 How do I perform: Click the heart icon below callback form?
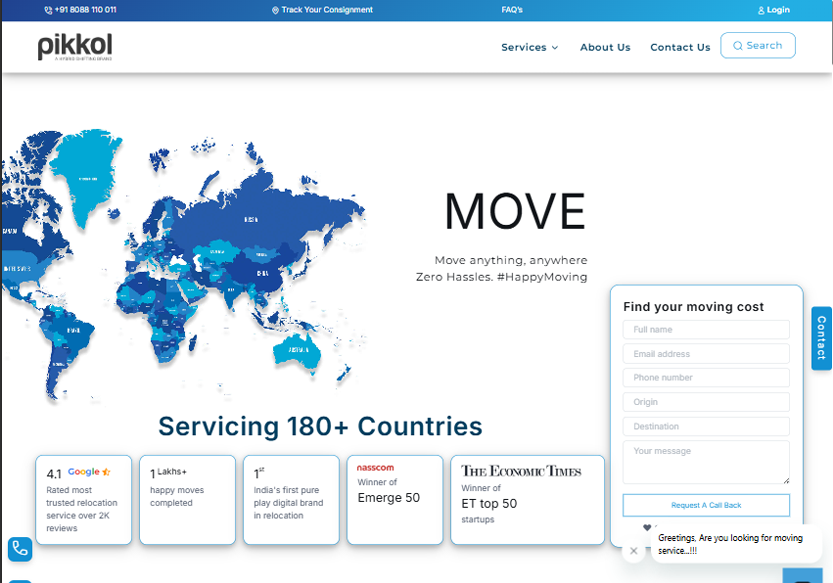(647, 527)
